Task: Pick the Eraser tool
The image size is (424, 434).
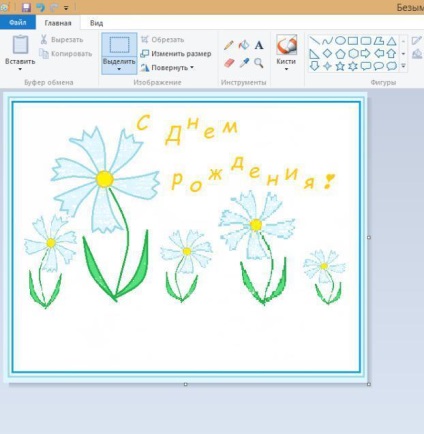Action: point(229,63)
